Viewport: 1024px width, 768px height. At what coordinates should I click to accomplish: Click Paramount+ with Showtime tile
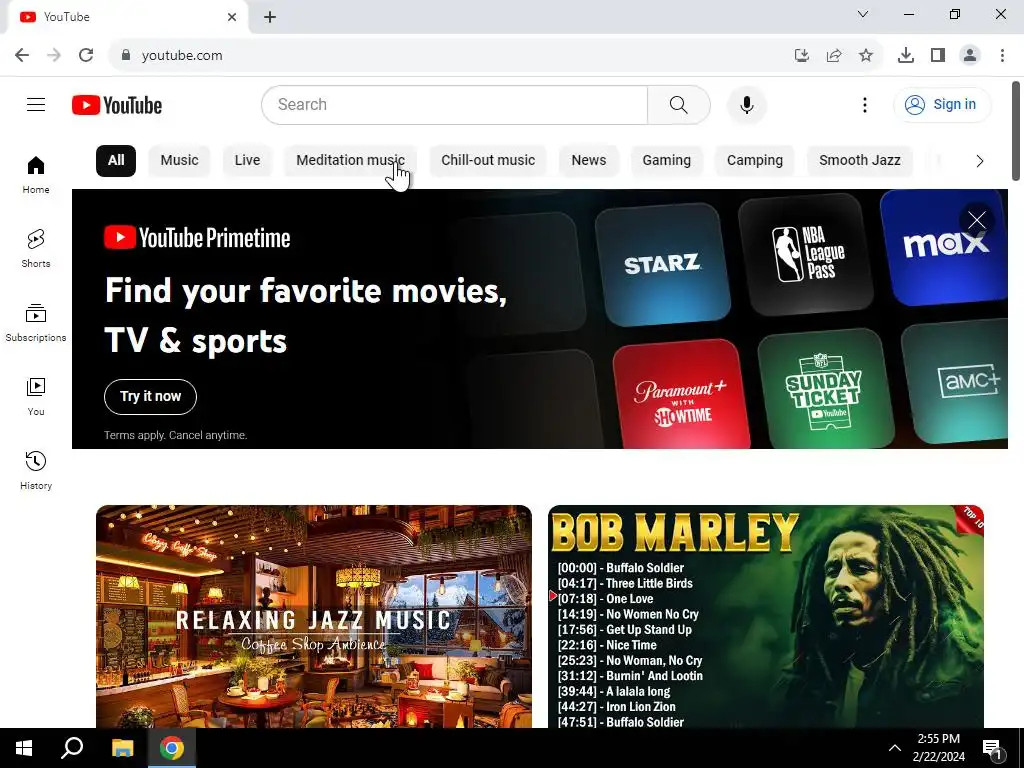(x=681, y=394)
